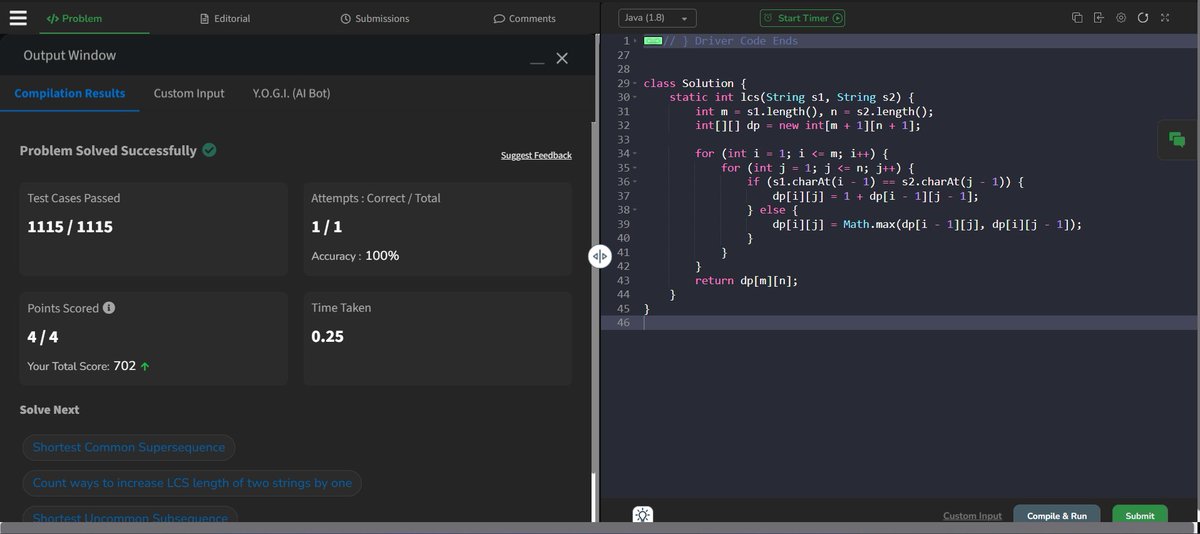Click the 'Accuracy : 100%' text
Screen dimensions: 1200x534
(x=355, y=256)
